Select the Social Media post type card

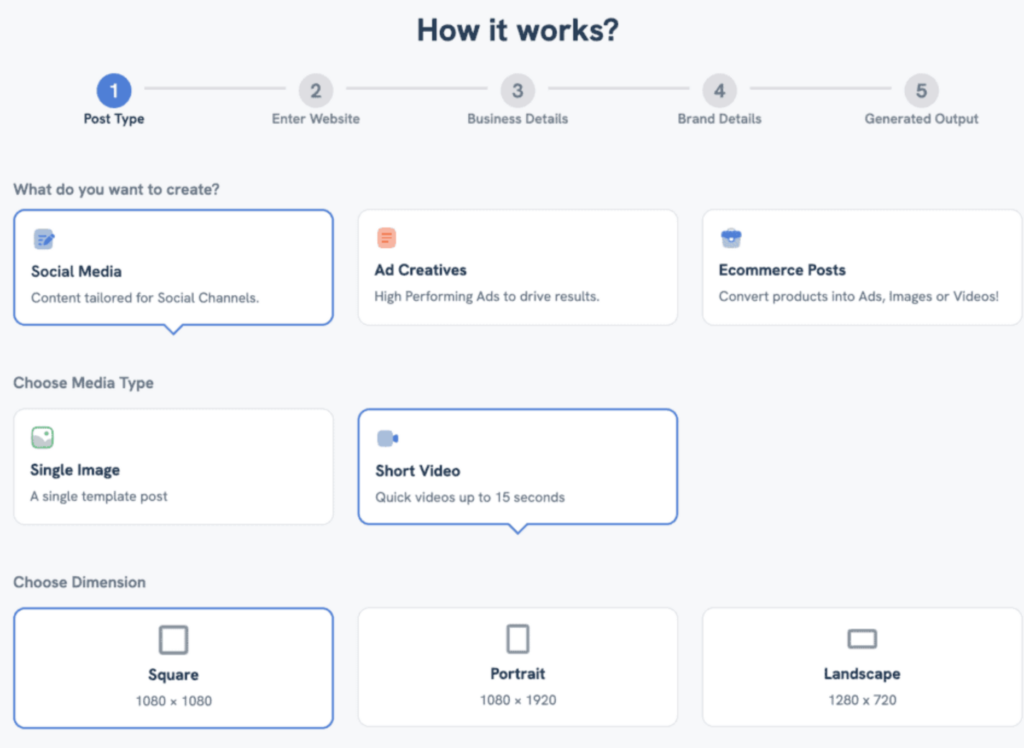(x=173, y=268)
